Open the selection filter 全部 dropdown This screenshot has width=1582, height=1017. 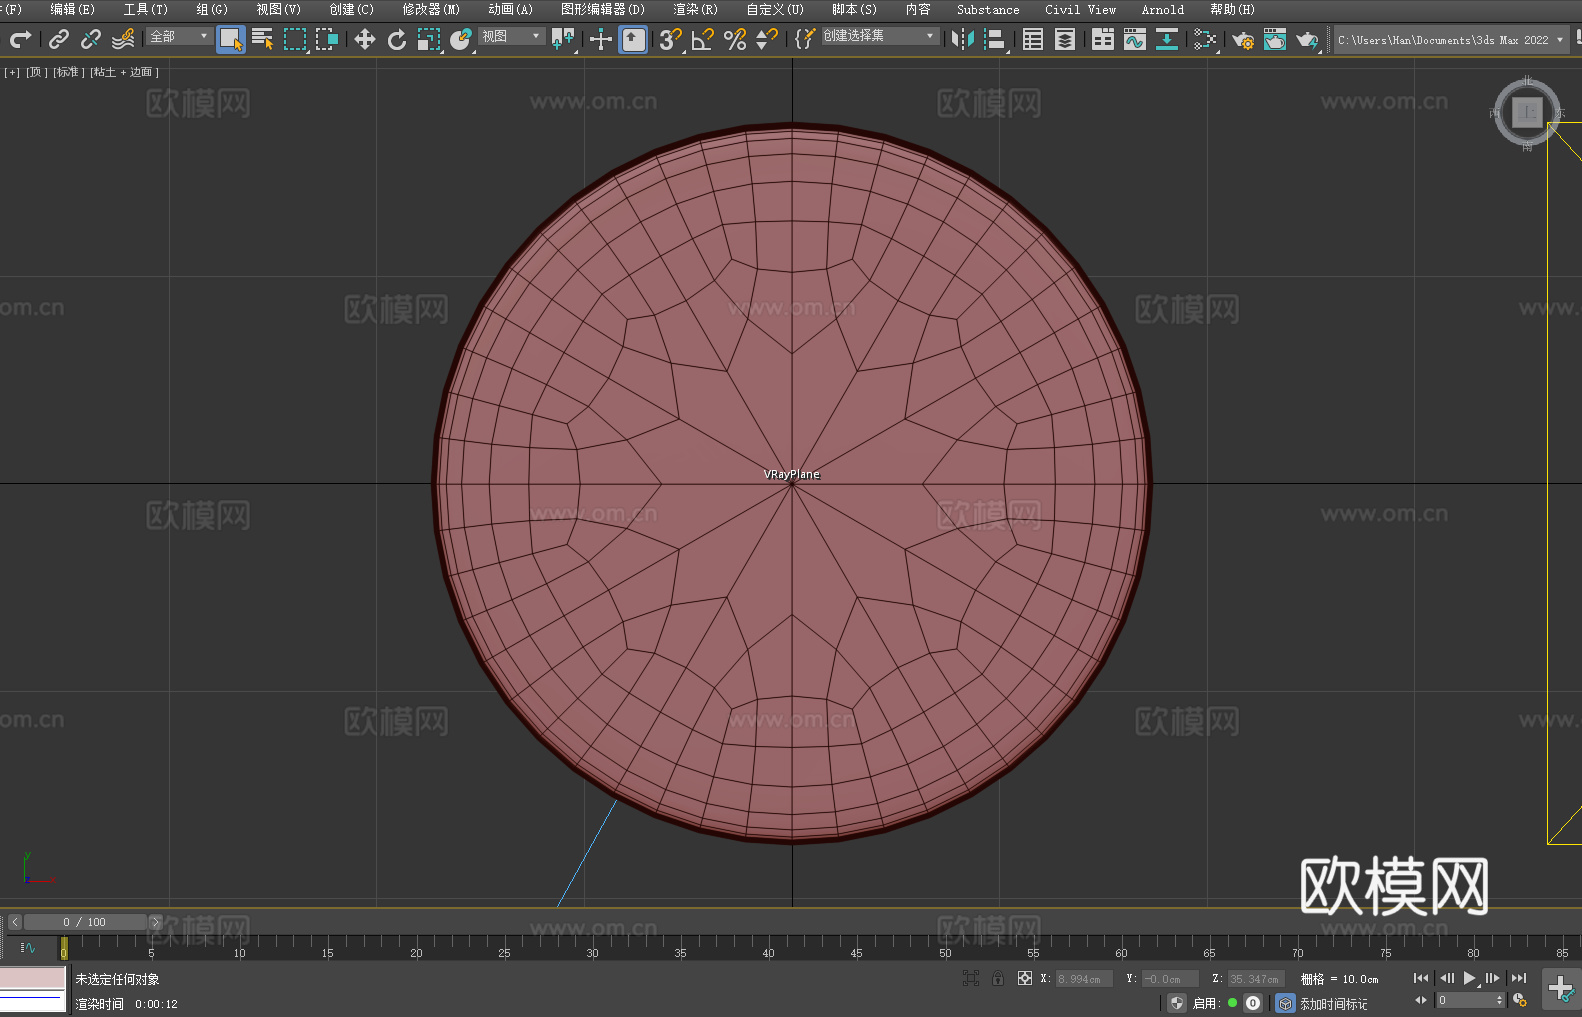(179, 36)
